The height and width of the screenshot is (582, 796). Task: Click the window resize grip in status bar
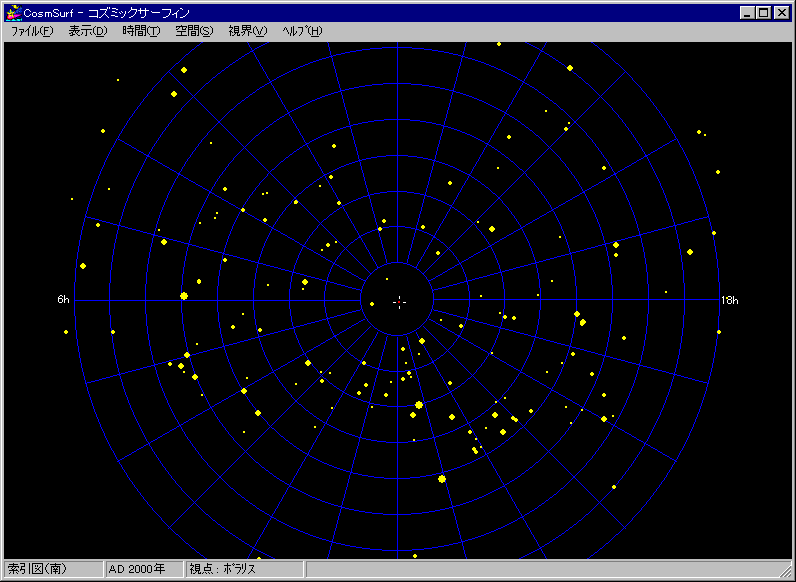(x=786, y=571)
